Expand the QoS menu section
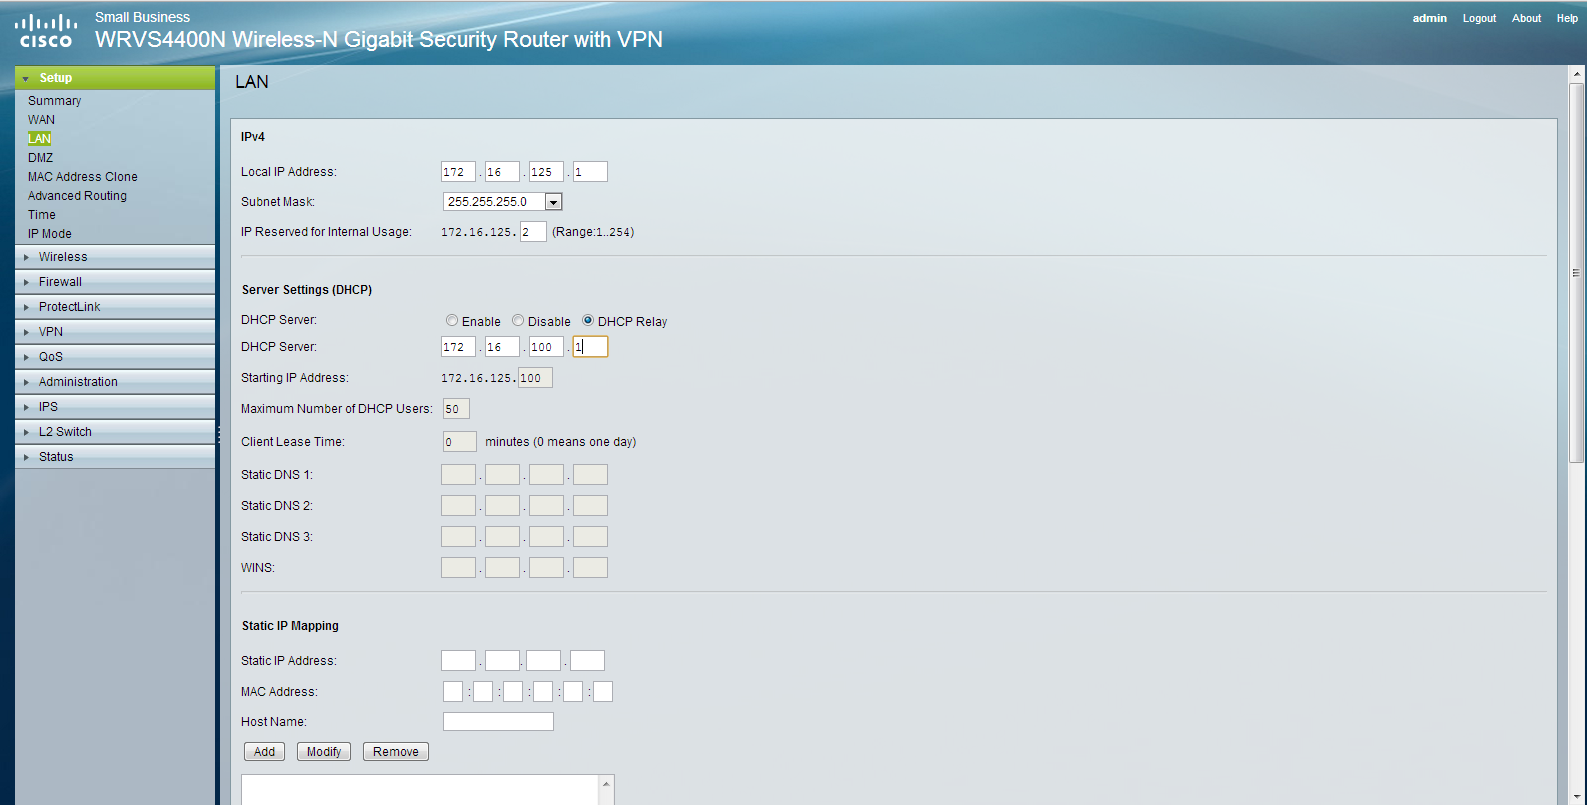The width and height of the screenshot is (1587, 805). [115, 357]
